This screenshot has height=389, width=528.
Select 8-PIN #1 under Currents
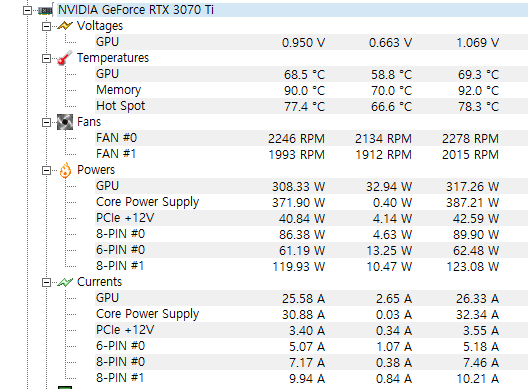[x=120, y=378]
